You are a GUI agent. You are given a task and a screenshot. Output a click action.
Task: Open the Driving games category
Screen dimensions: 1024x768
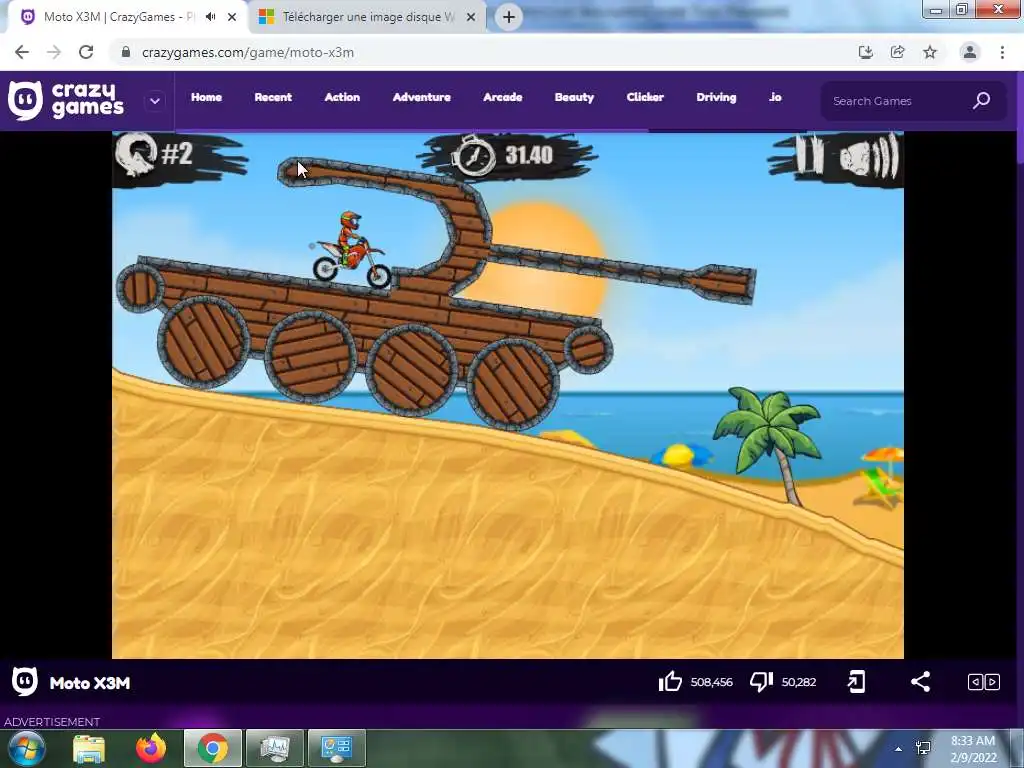pos(716,97)
